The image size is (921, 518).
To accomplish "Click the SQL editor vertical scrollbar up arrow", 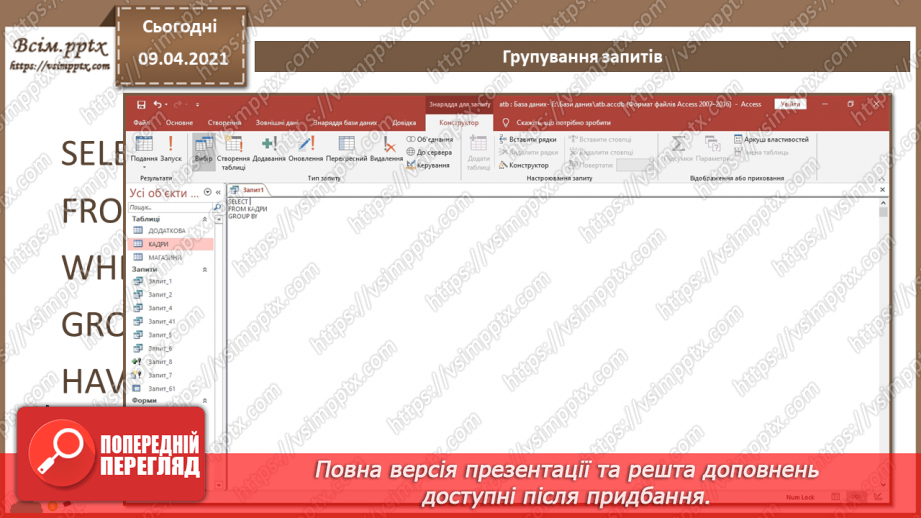I will click(x=883, y=203).
